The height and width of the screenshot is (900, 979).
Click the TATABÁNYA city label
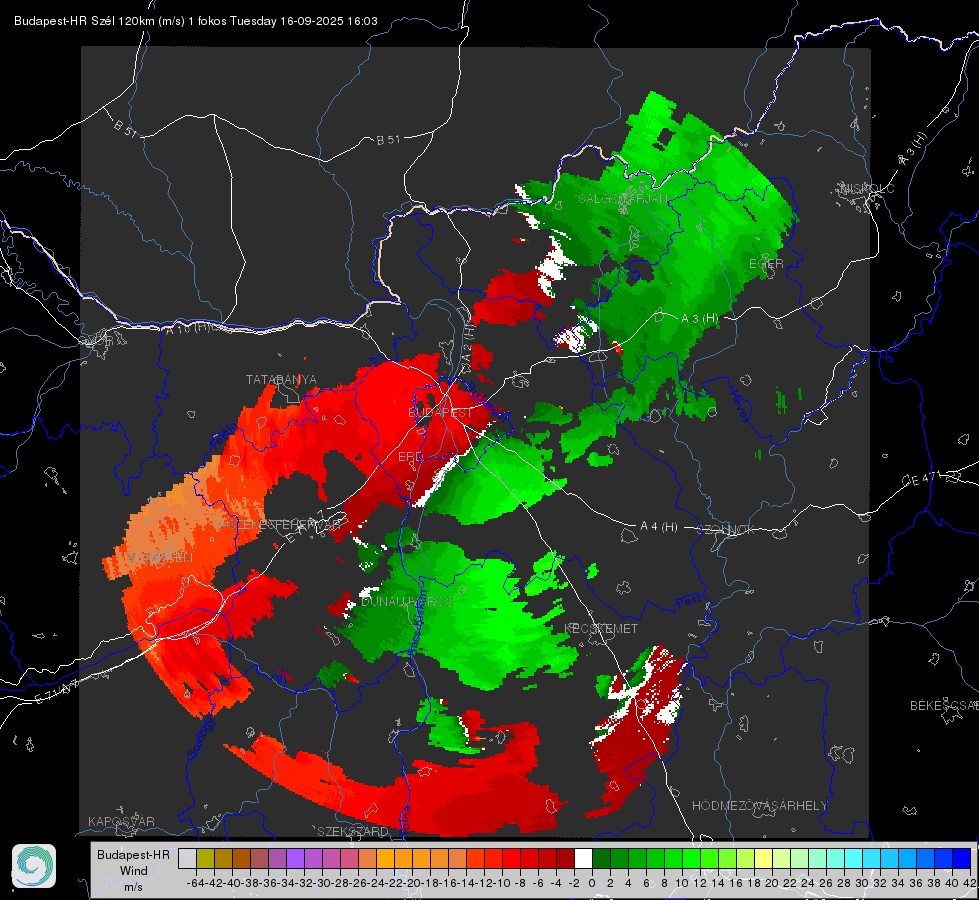[x=281, y=380]
